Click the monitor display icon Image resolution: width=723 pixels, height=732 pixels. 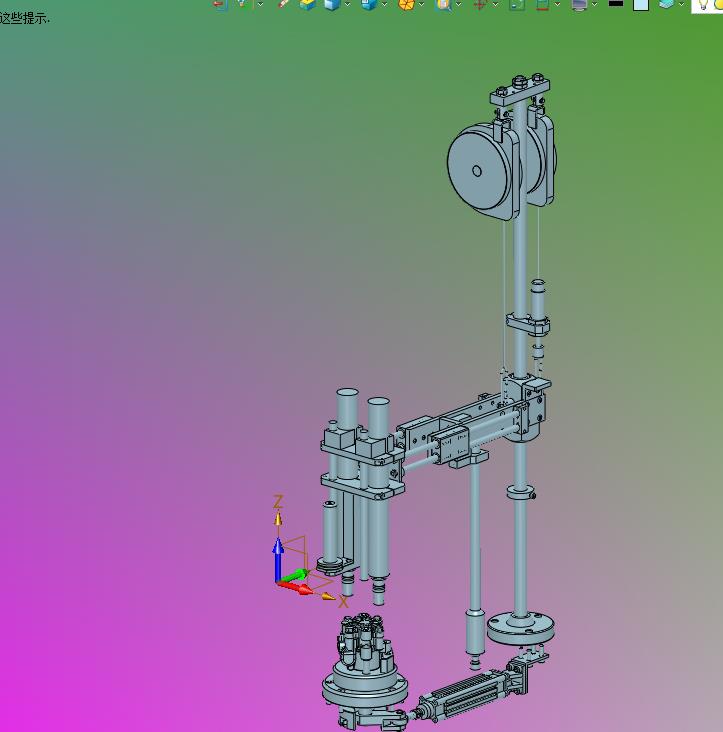click(579, 5)
